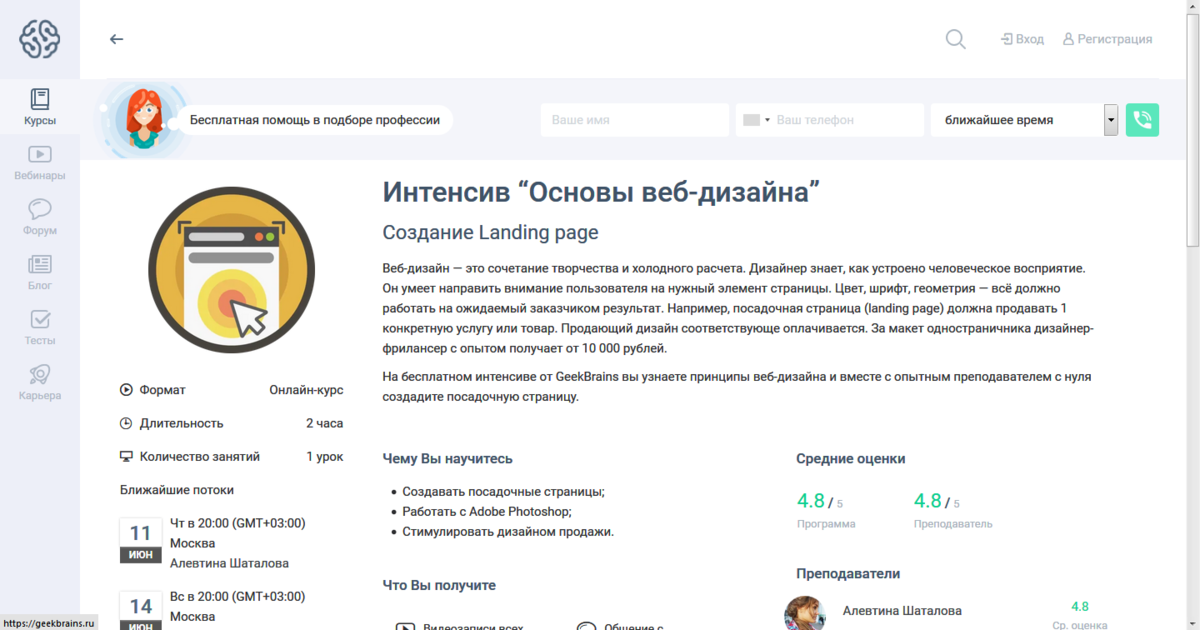Click the GeekBrains brain logo

pos(40,39)
